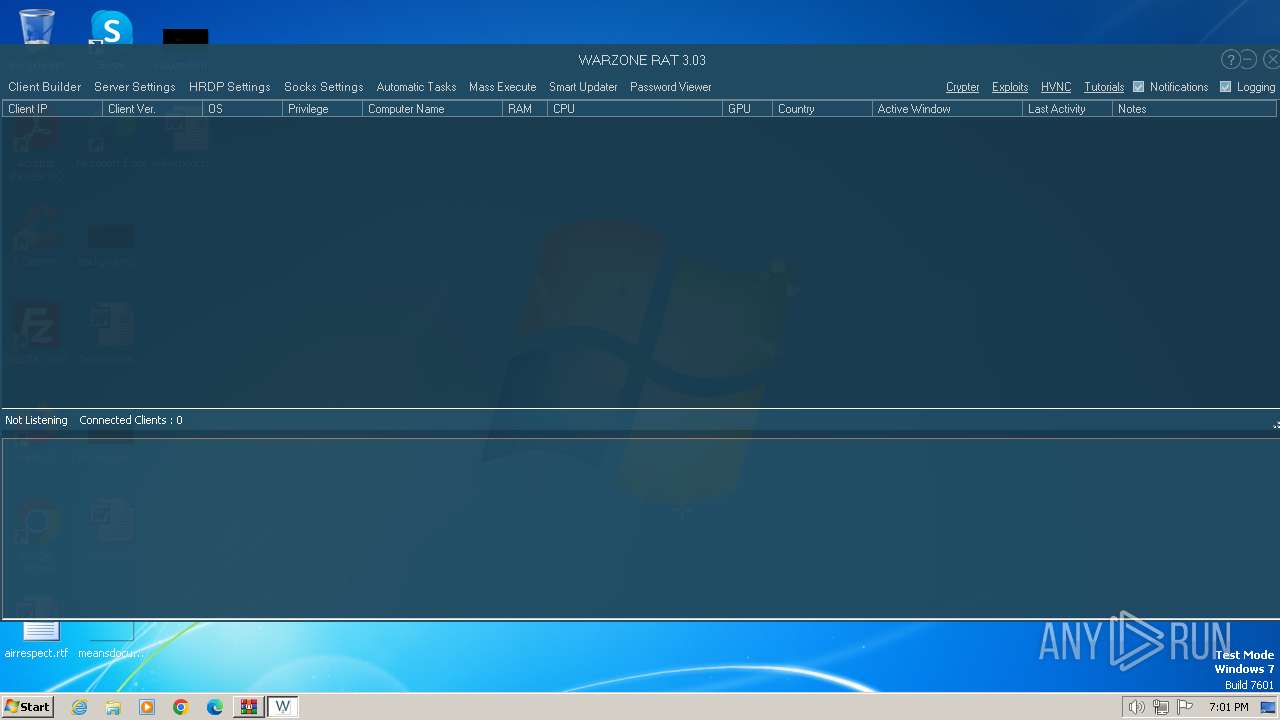1280x720 pixels.
Task: Click the WARZONE RAT 3.03 title text
Action: (642, 60)
